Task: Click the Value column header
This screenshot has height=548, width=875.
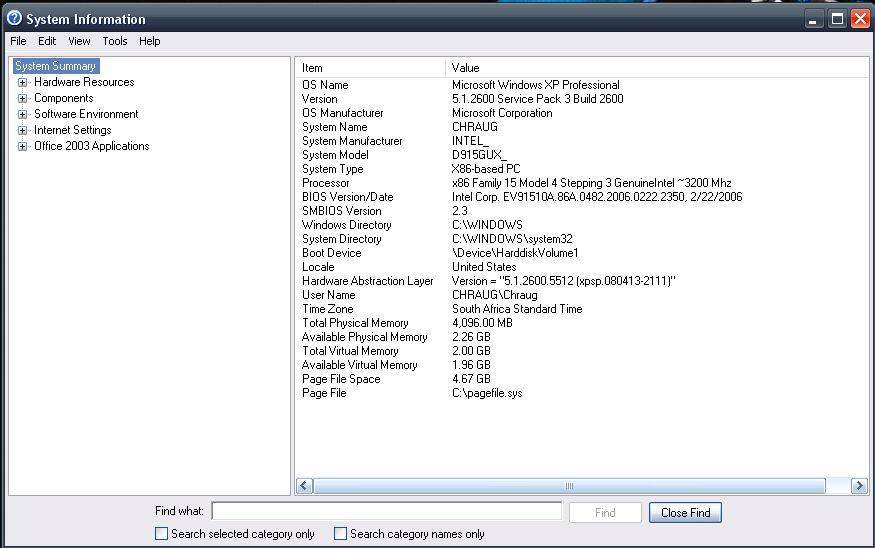Action: (x=657, y=68)
